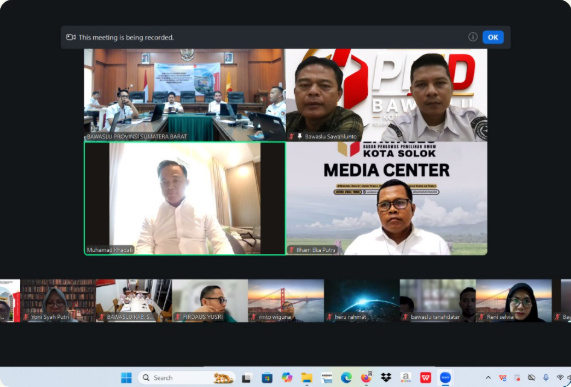Open Task View from the taskbar

[247, 378]
